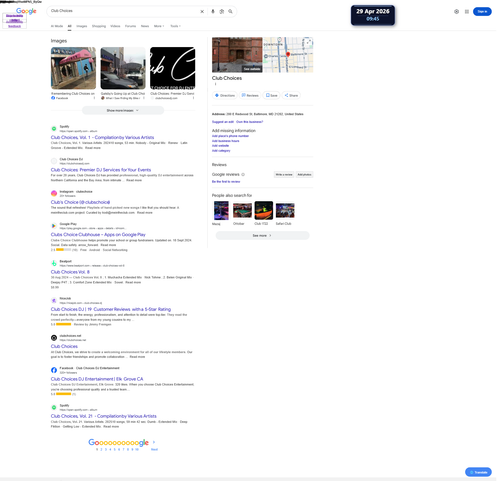Expand the map with the fullscreen icon
The image size is (500, 481).
click(x=309, y=42)
